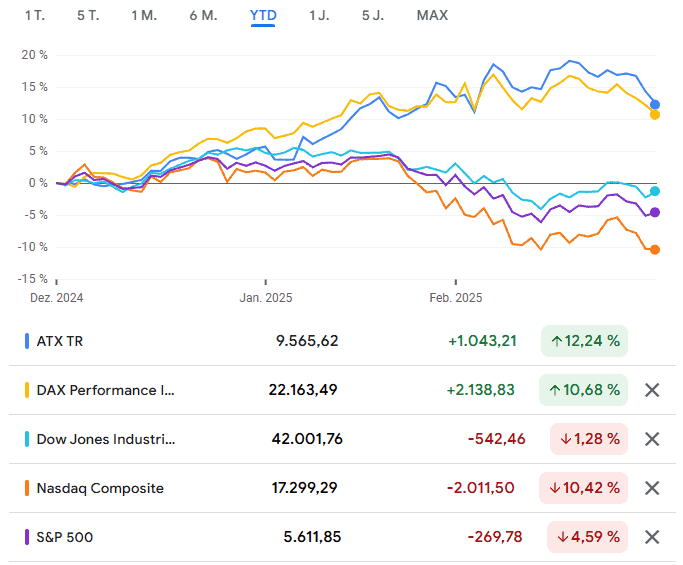Open the ATX TR index row
683x565 pixels.
(x=342, y=341)
